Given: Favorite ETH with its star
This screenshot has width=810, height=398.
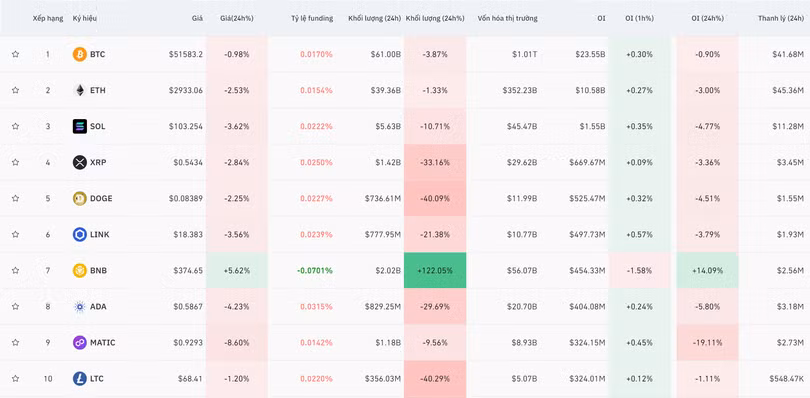Looking at the screenshot, I should (15, 90).
